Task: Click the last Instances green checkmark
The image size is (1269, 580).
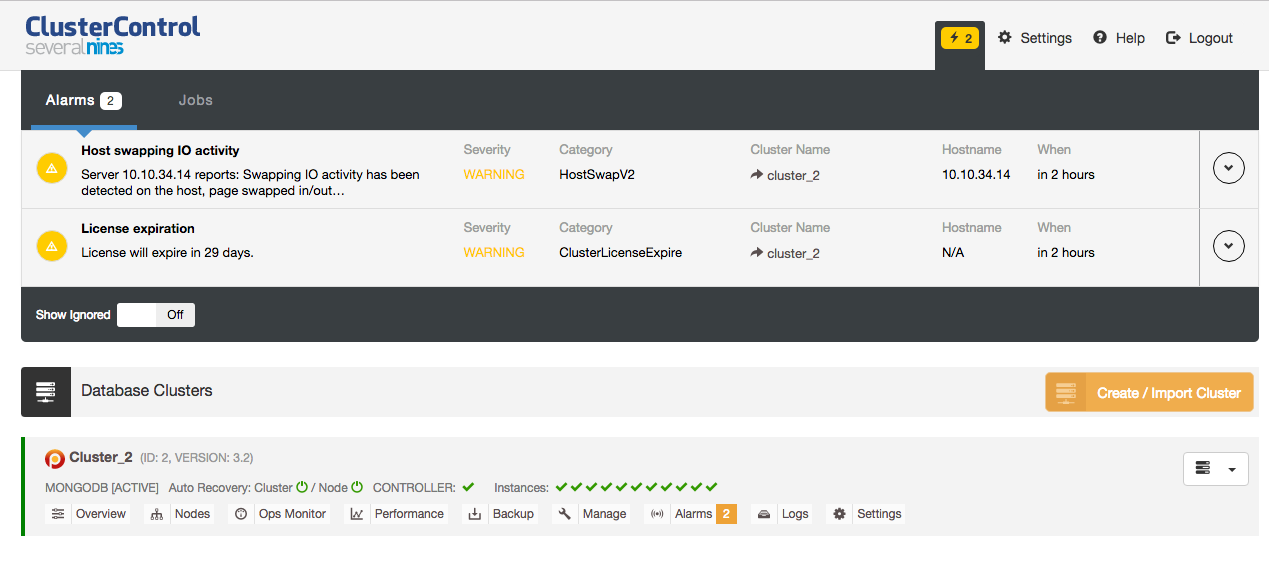Action: [x=712, y=487]
